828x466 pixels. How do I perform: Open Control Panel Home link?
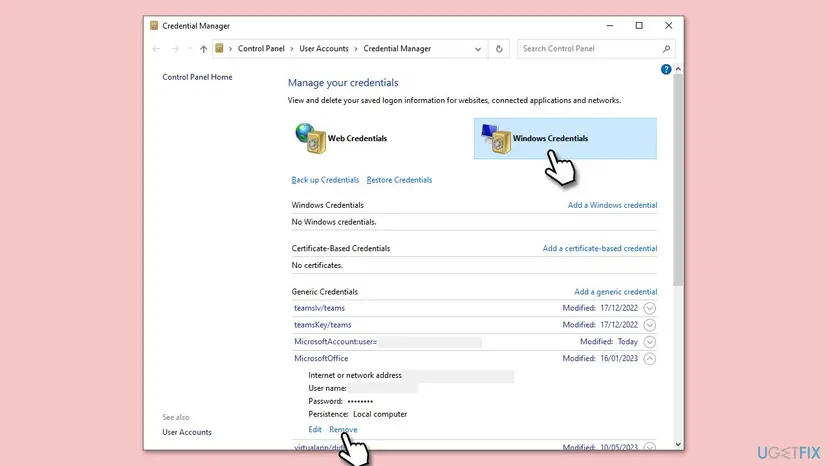pyautogui.click(x=197, y=77)
